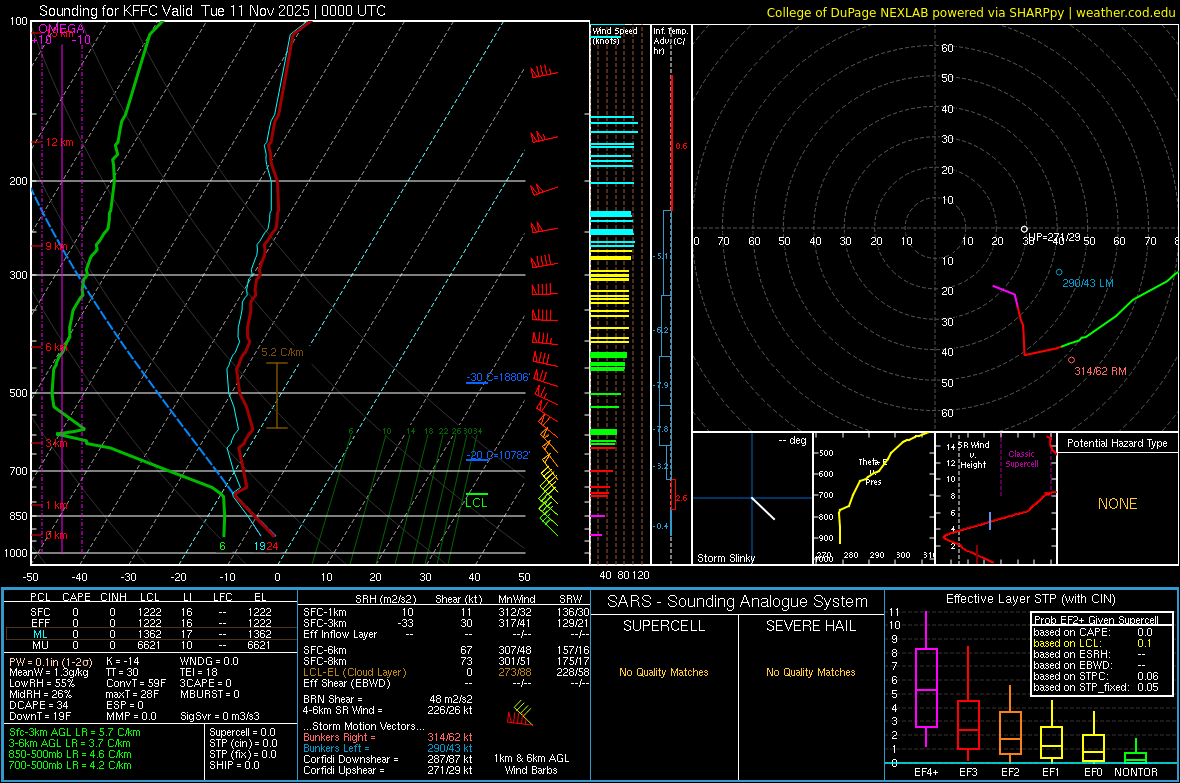Select the 'Inf. Temp. Adv.' panel header
This screenshot has width=1180, height=783.
click(670, 41)
